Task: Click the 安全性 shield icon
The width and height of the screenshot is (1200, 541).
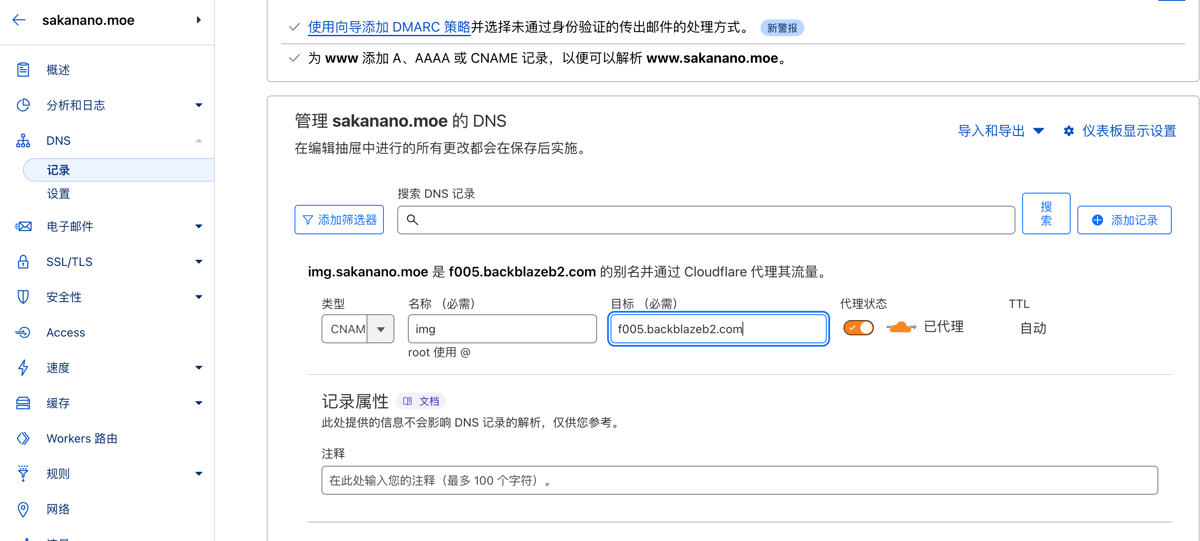Action: tap(23, 297)
